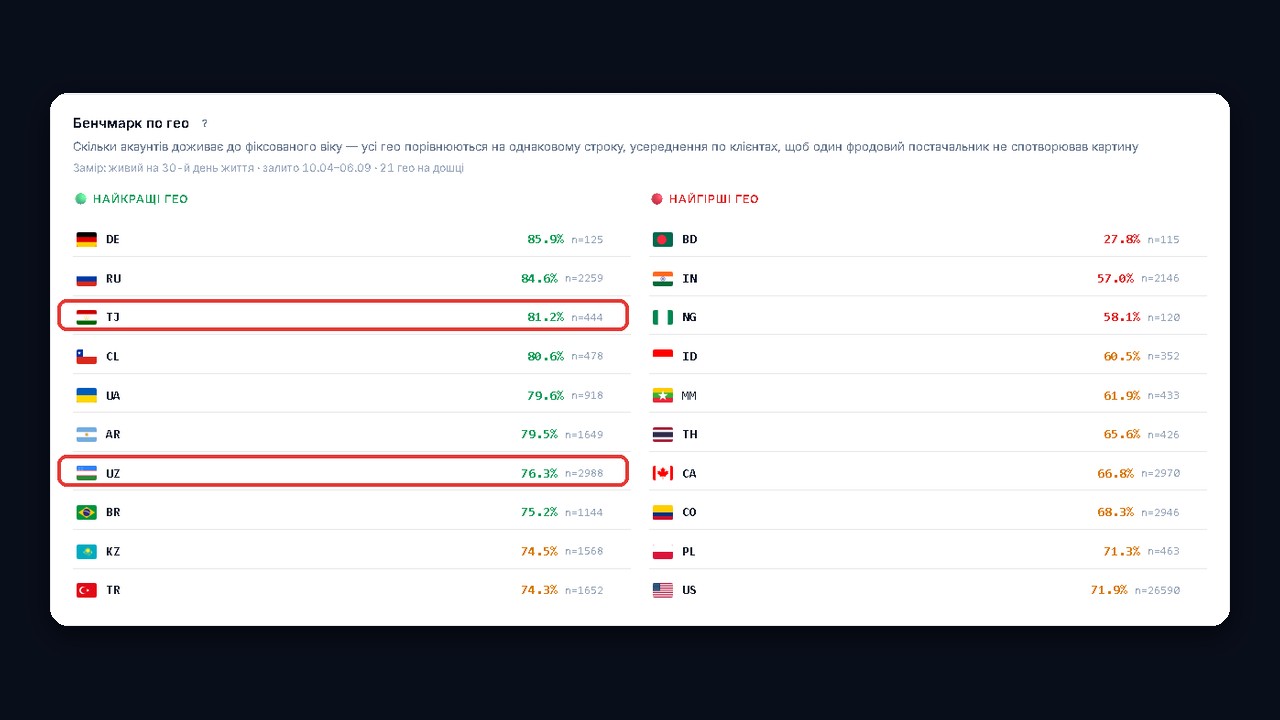Click the Poland flag in the PL row
This screenshot has height=720, width=1280.
click(x=662, y=552)
